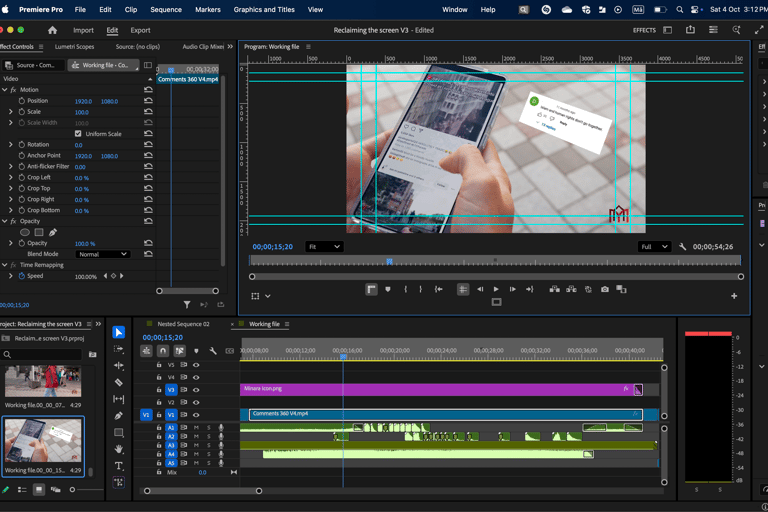Uncheck the Uniform Scale checkbox

[78, 134]
